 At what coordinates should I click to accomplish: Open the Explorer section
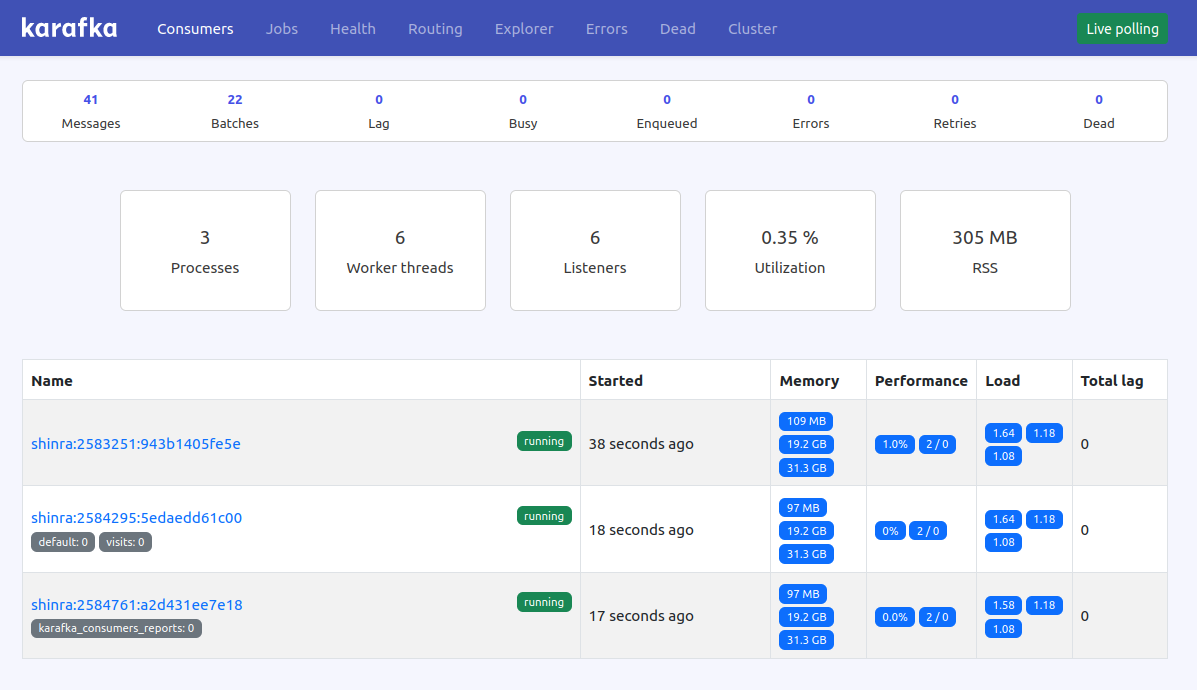pyautogui.click(x=524, y=28)
